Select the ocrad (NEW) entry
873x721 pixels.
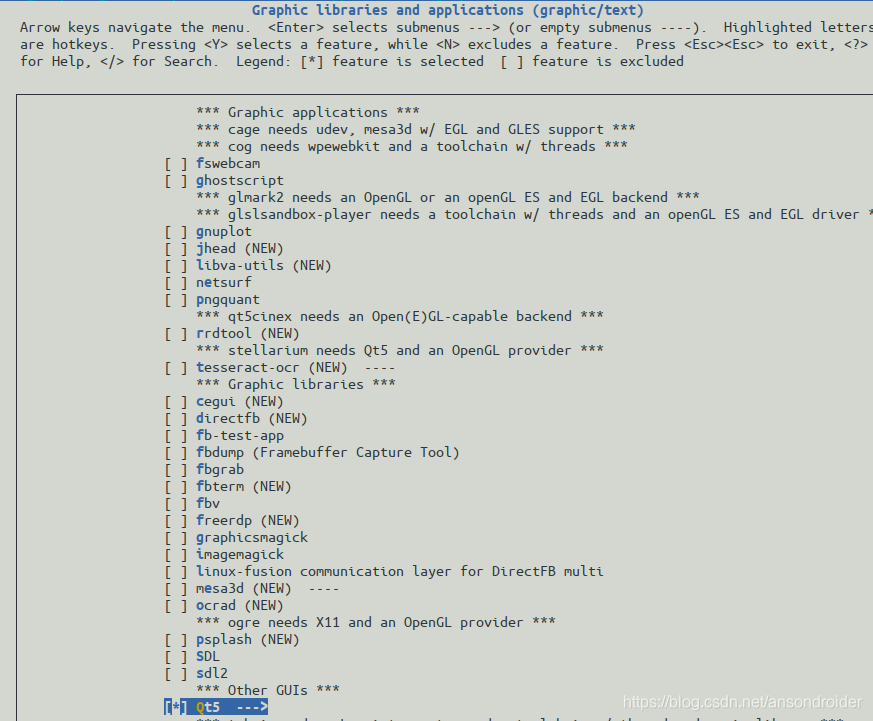tap(240, 606)
